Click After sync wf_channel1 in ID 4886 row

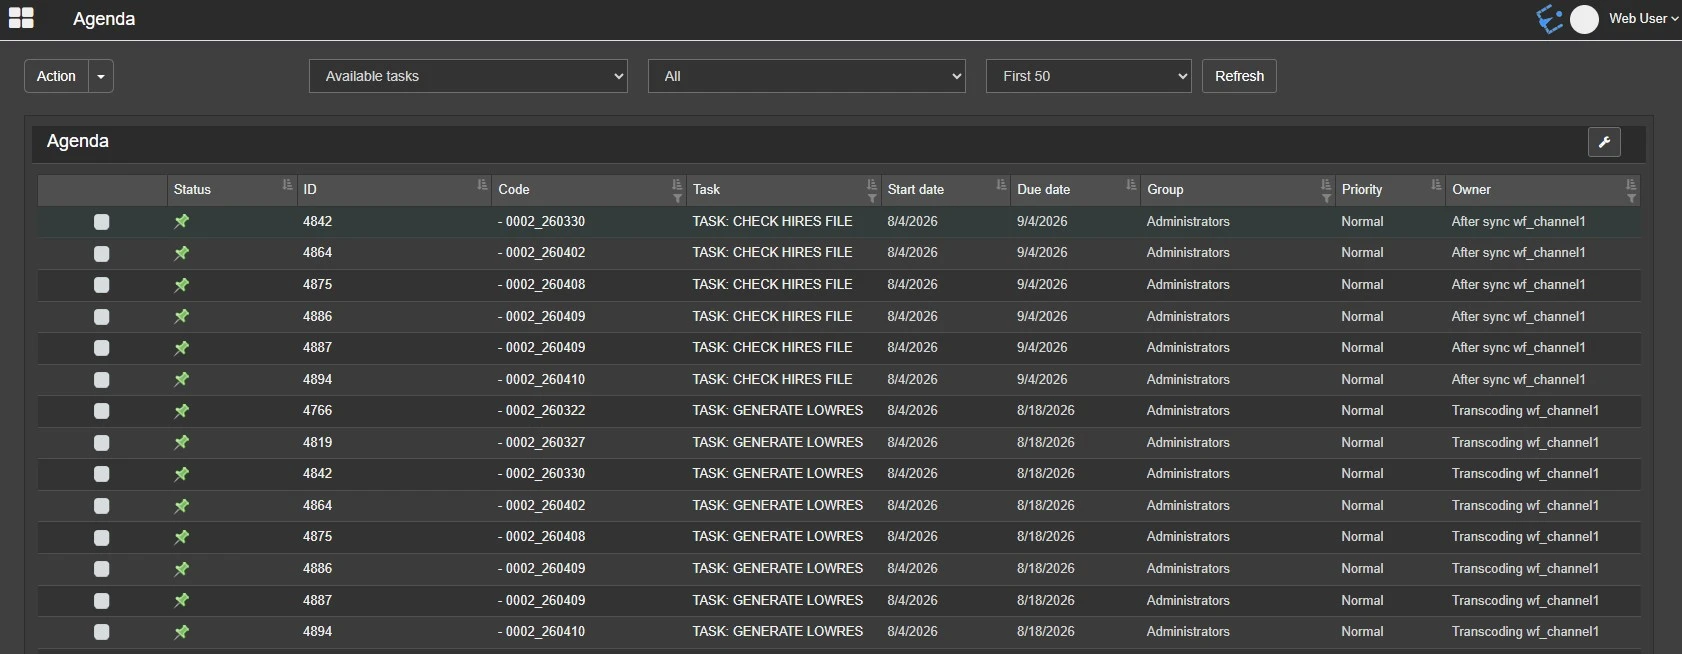tap(1518, 317)
